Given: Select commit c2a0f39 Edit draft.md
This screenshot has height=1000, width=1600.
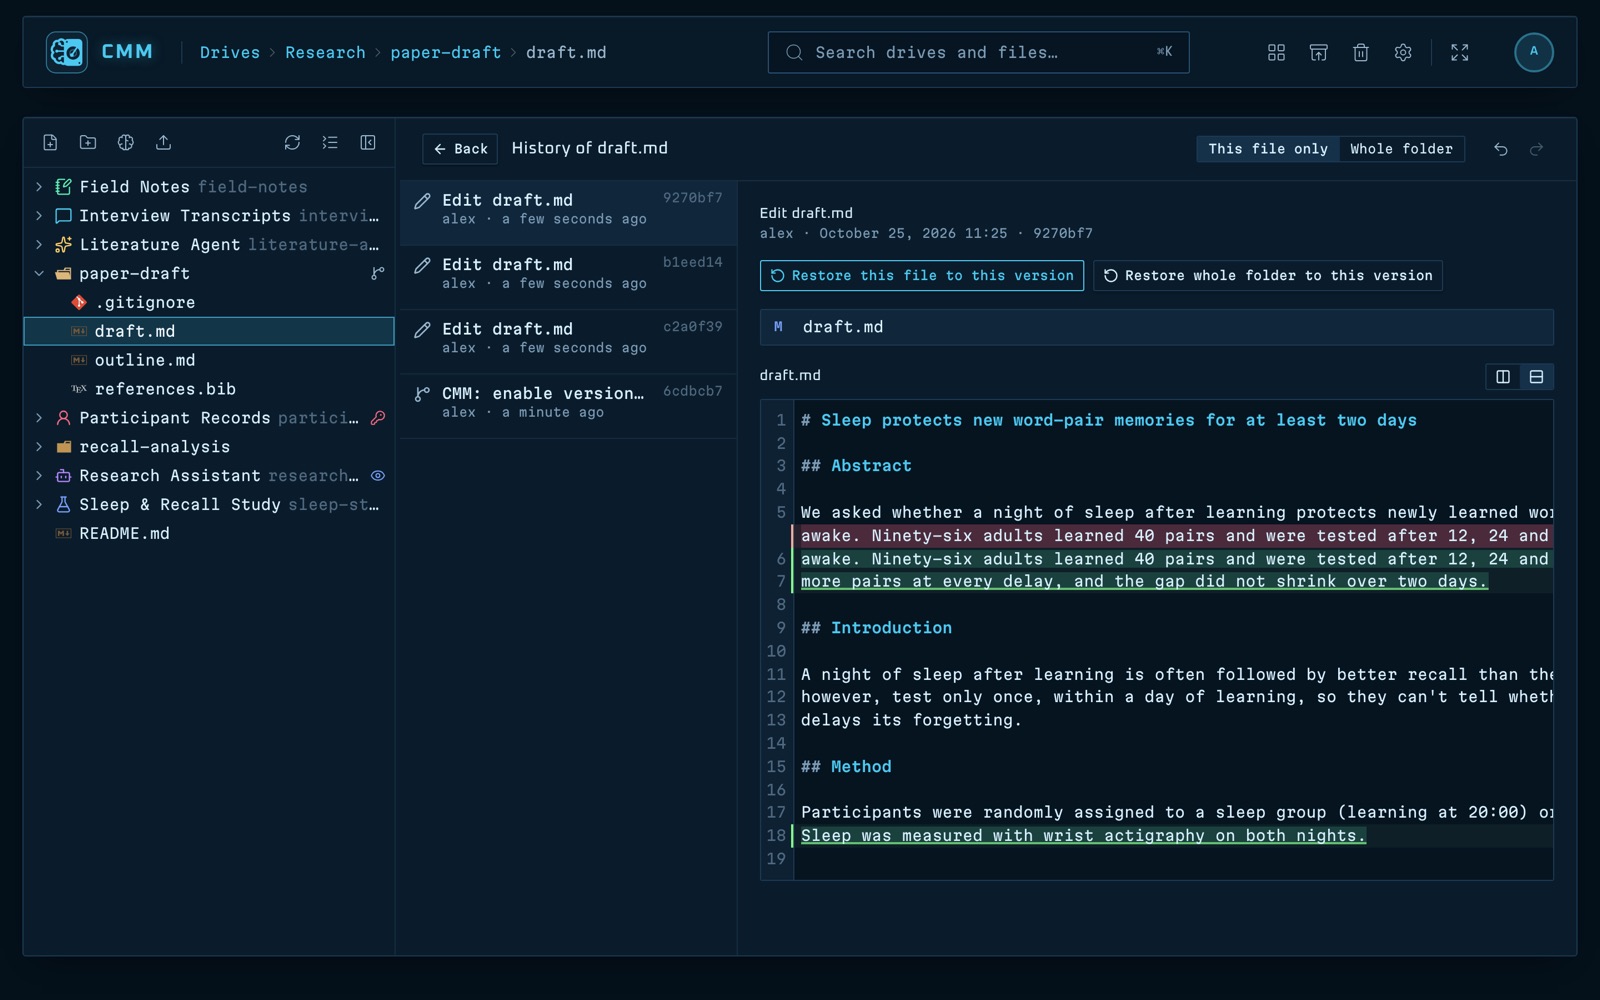Looking at the screenshot, I should pyautogui.click(x=568, y=342).
